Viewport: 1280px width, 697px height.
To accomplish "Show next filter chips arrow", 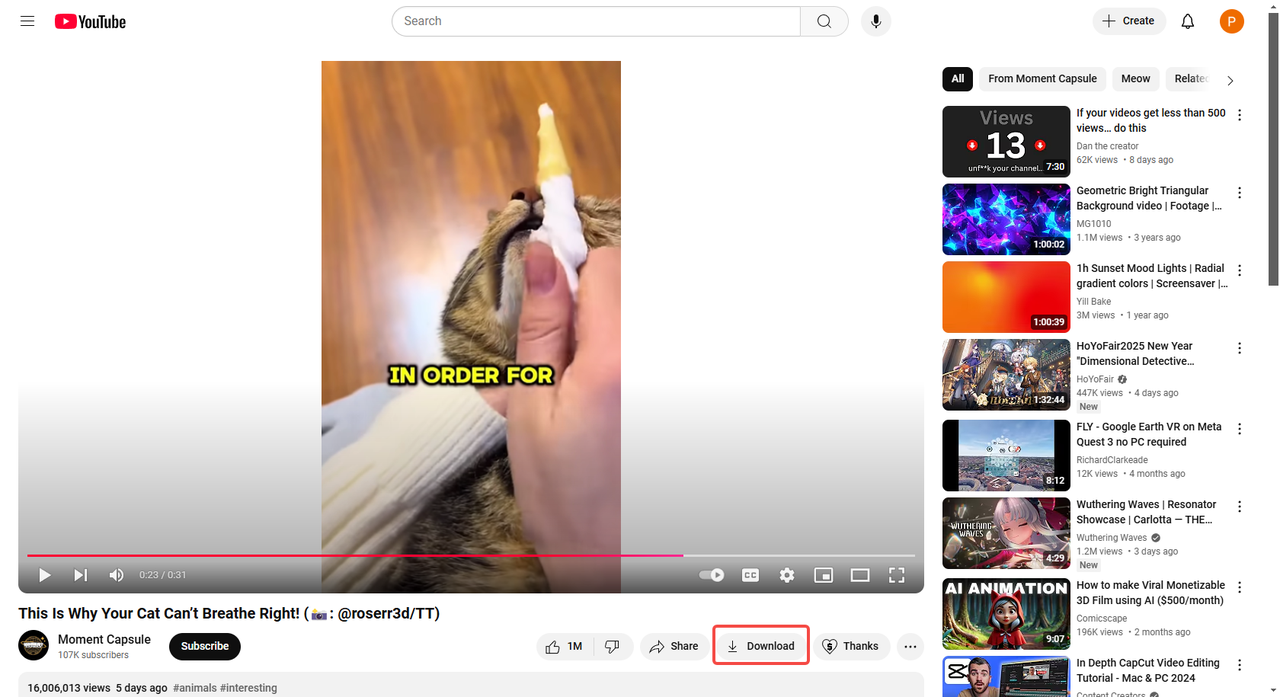I will (x=1230, y=80).
